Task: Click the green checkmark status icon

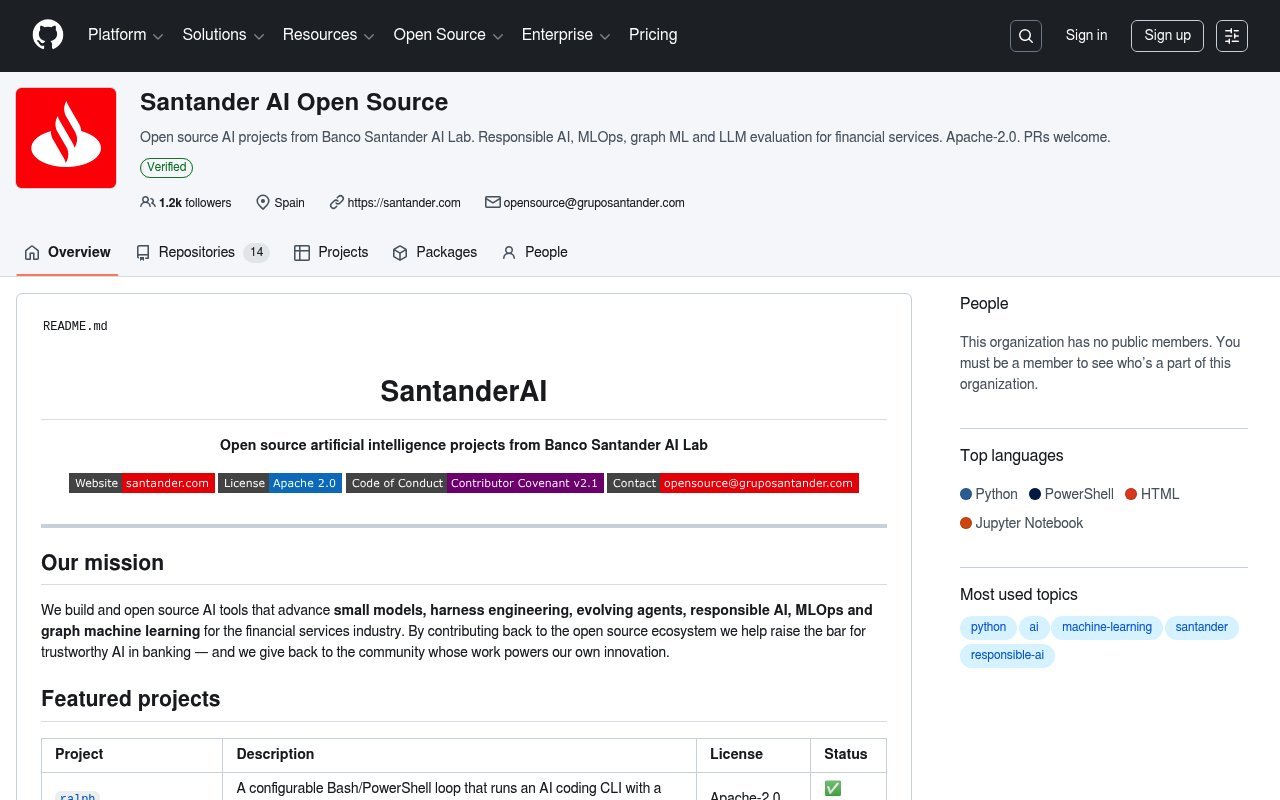Action: click(x=832, y=788)
